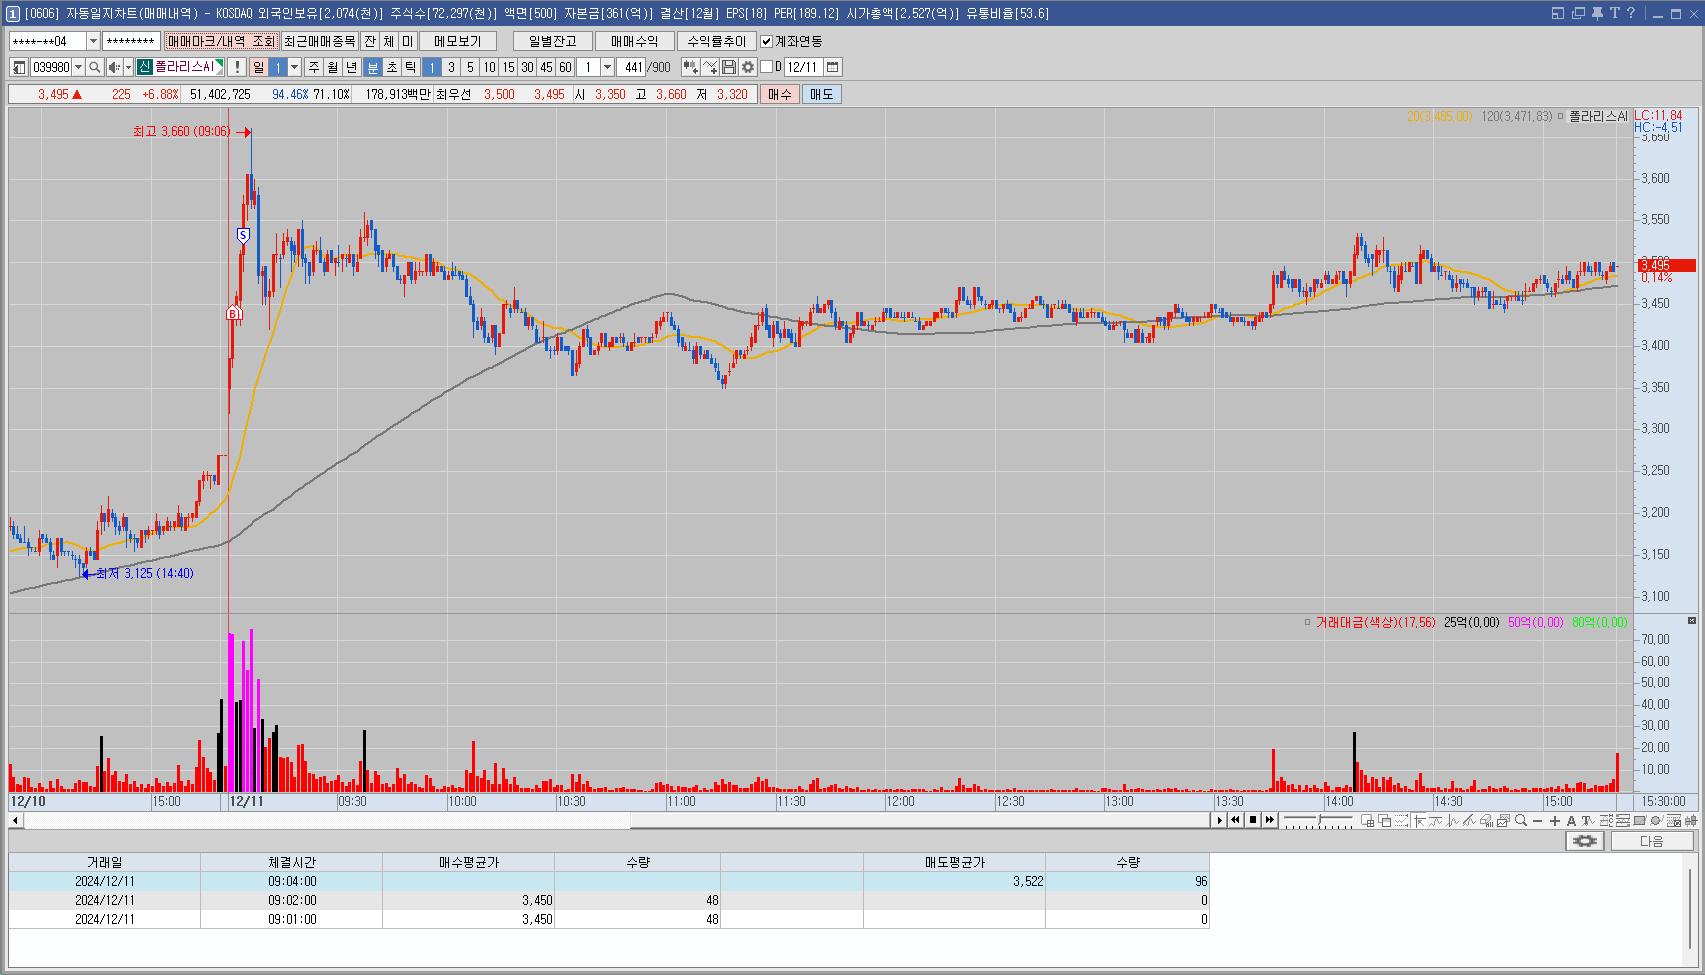The image size is (1705, 975).
Task: Select the 5-minute interval tab
Action: 470,67
